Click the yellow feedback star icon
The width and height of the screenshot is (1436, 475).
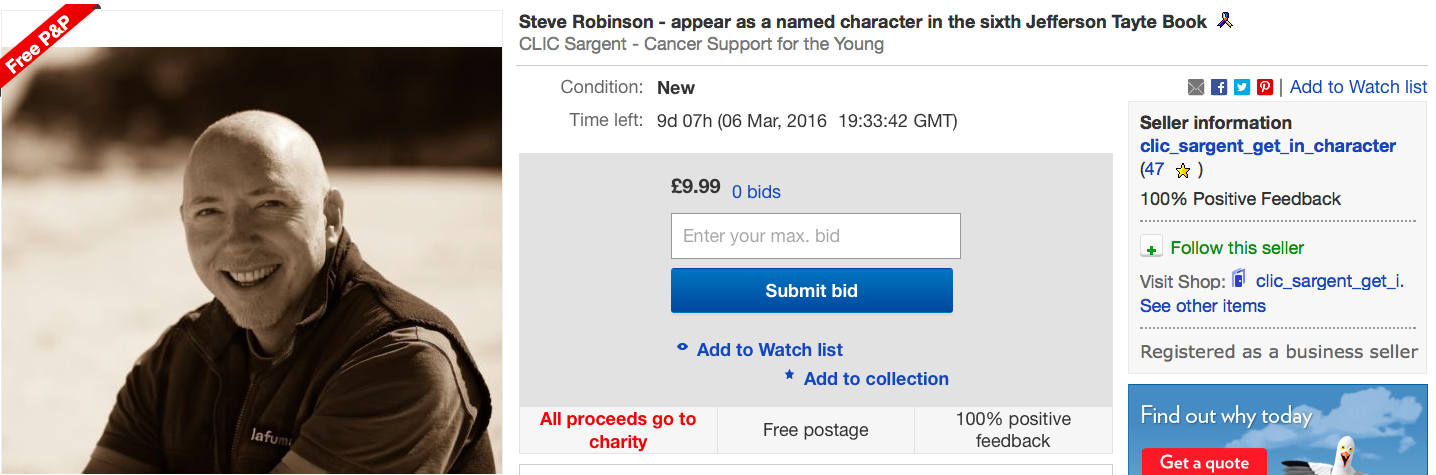[x=1182, y=171]
